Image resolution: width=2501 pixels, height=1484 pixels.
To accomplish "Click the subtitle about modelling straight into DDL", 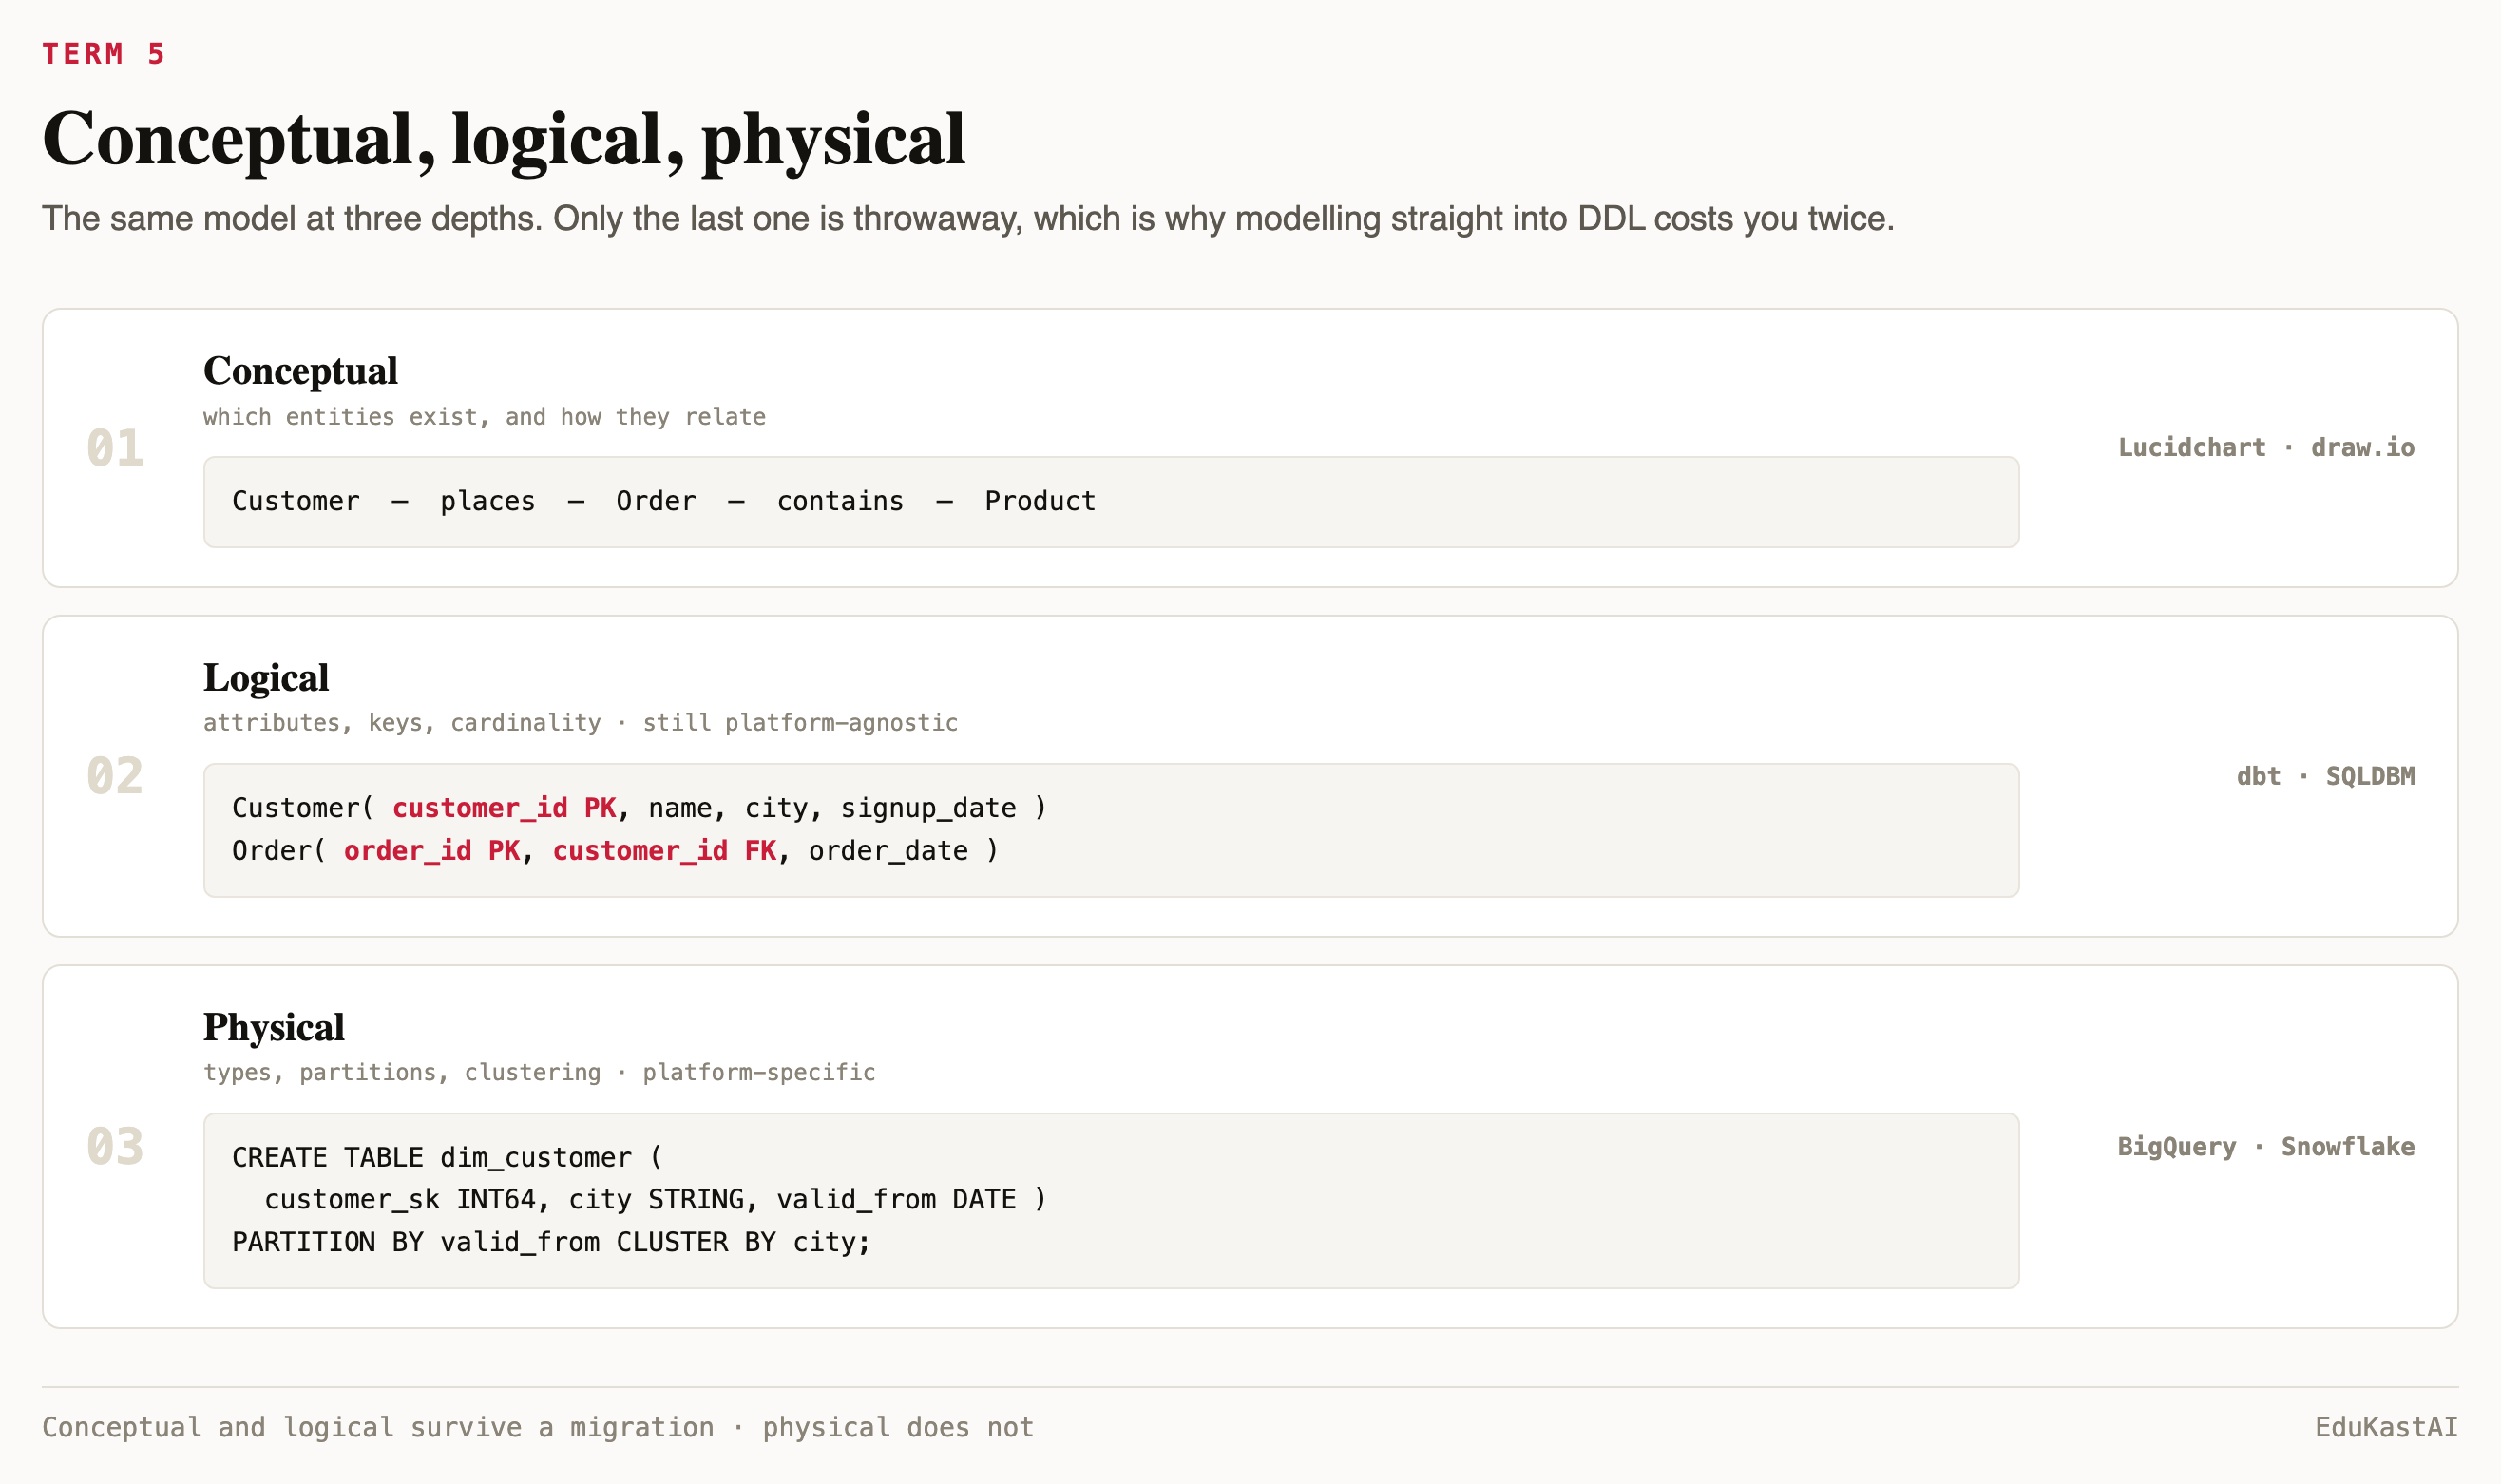I will coord(968,219).
